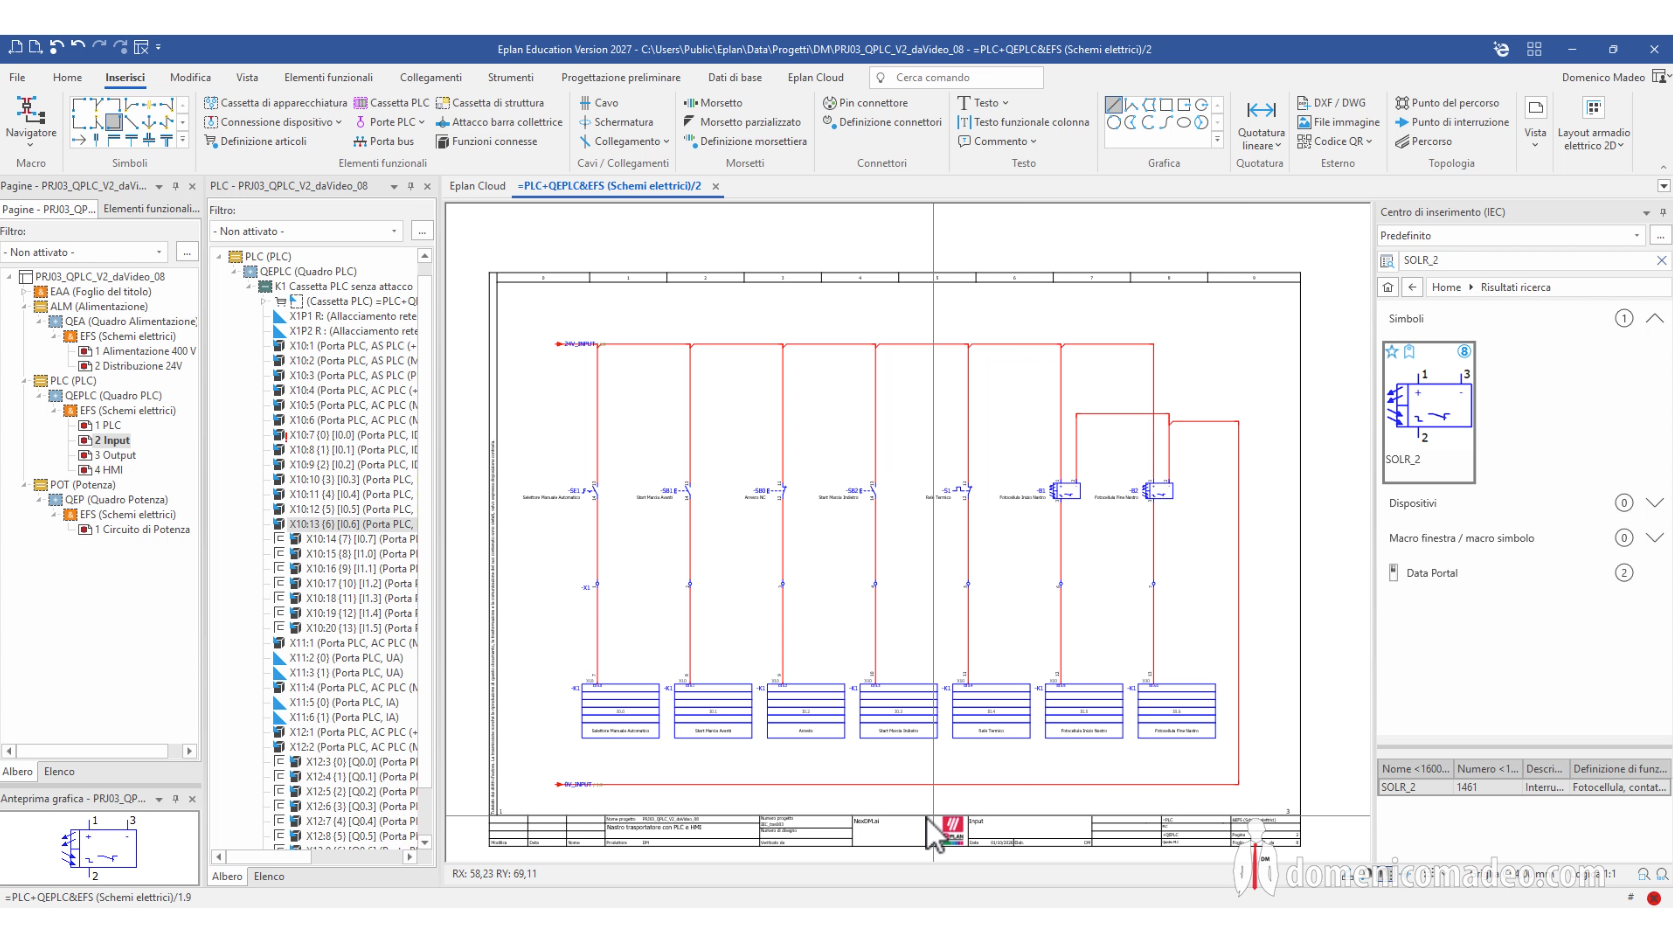Switch to the Eplan Cloud document tab
The width and height of the screenshot is (1673, 937).
pyautogui.click(x=477, y=186)
